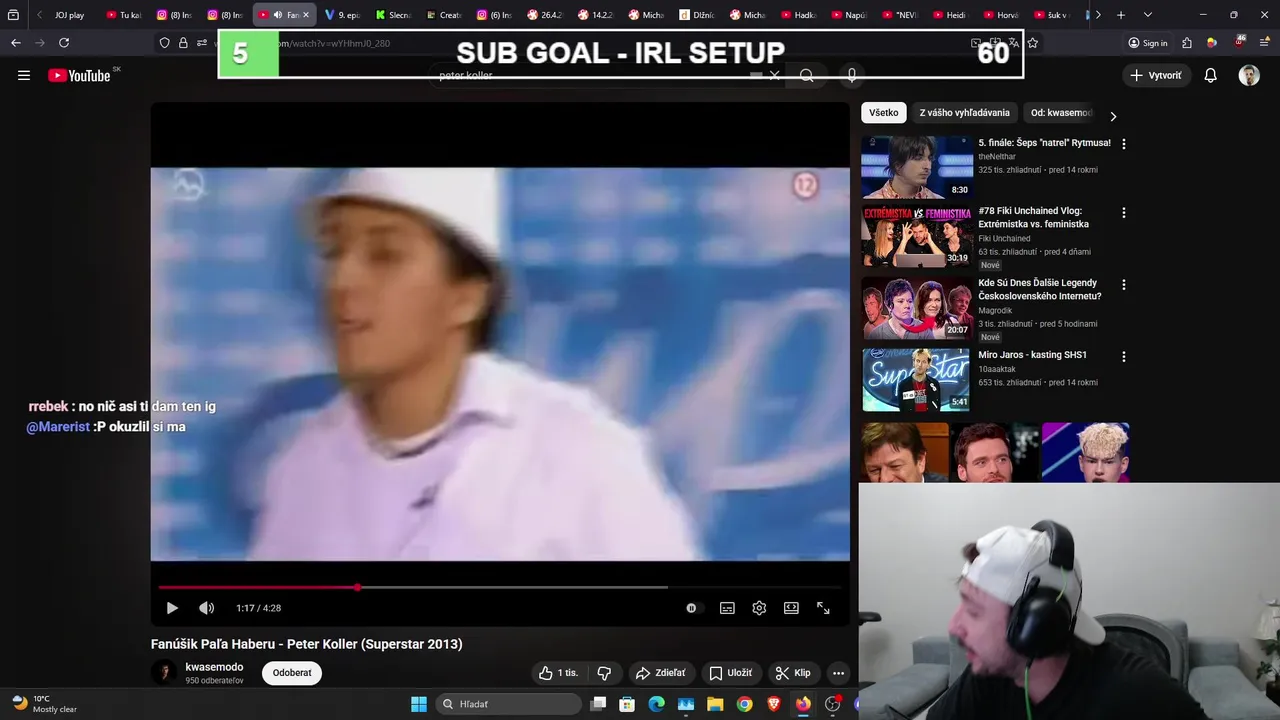Open options for Fiki Unchained Vlog video
Image resolution: width=1280 pixels, height=720 pixels.
pyautogui.click(x=1123, y=213)
